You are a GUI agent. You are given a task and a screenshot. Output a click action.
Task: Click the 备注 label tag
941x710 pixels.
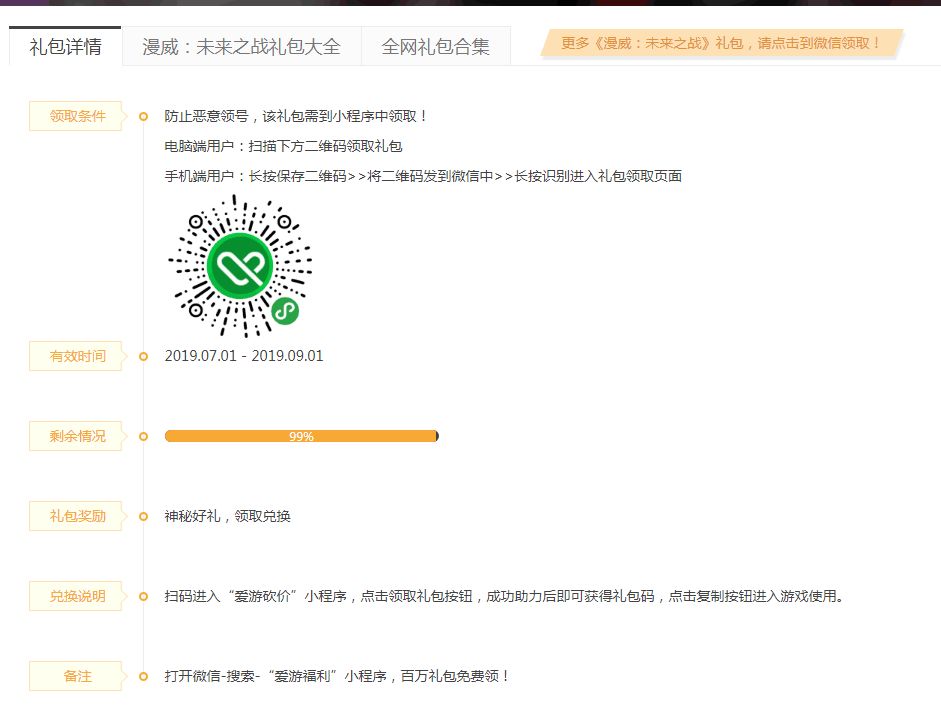click(77, 676)
